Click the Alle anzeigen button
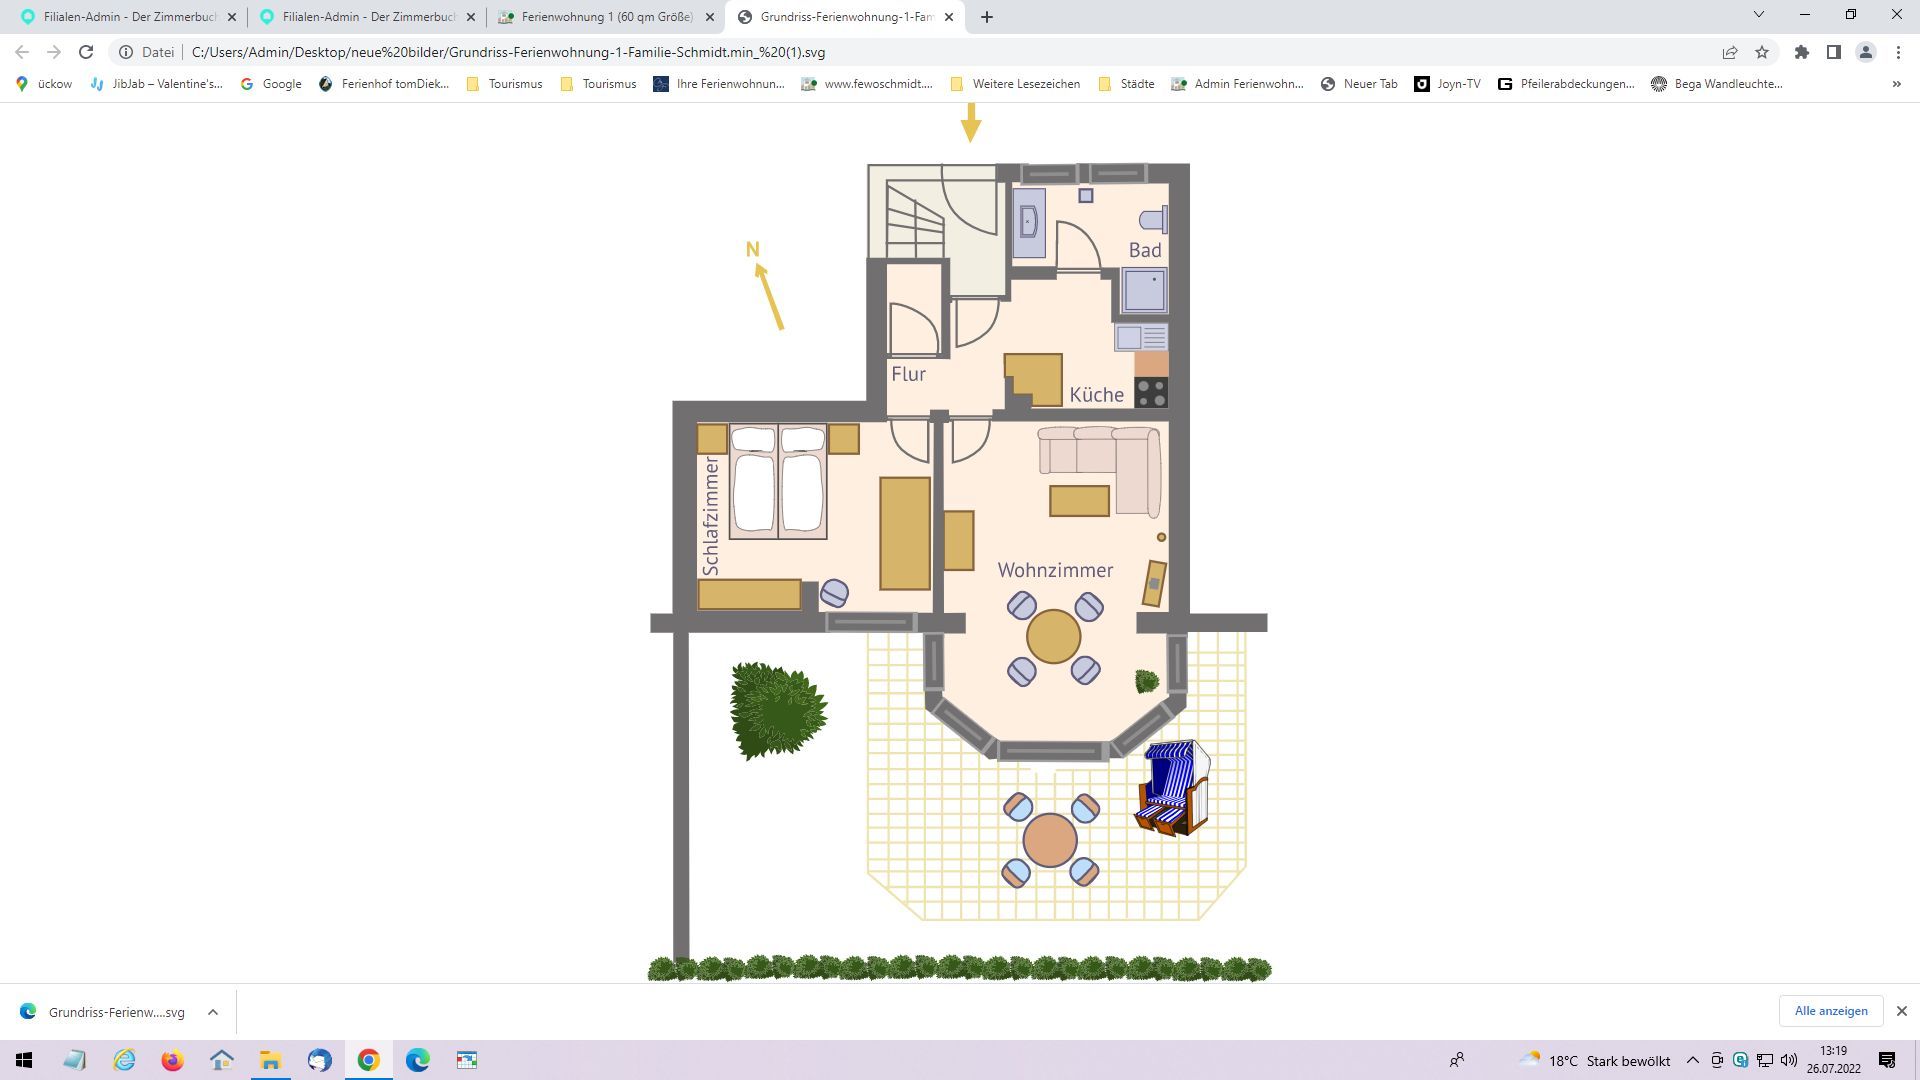The width and height of the screenshot is (1920, 1080). 1830,1011
